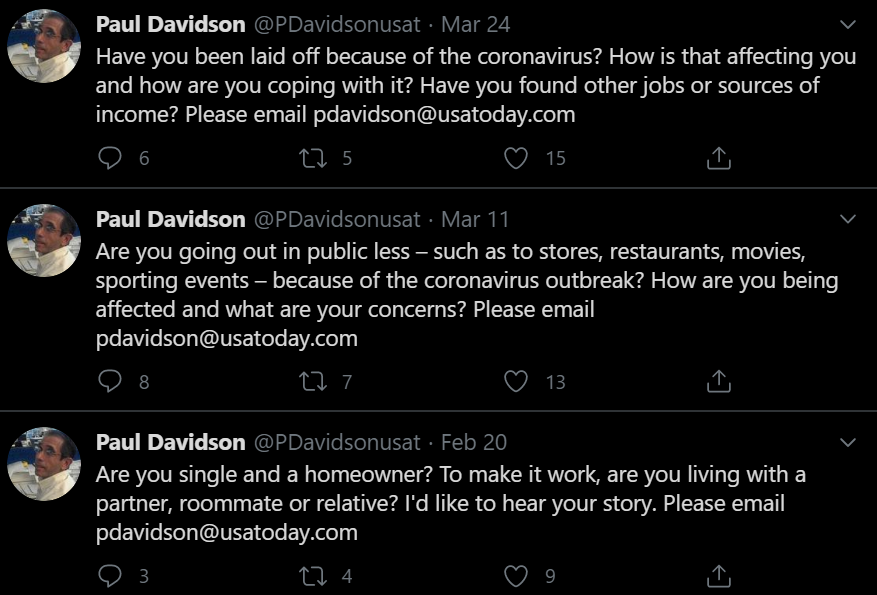Open the Feb 20 tweet date link
The height and width of the screenshot is (595, 877).
[x=474, y=442]
